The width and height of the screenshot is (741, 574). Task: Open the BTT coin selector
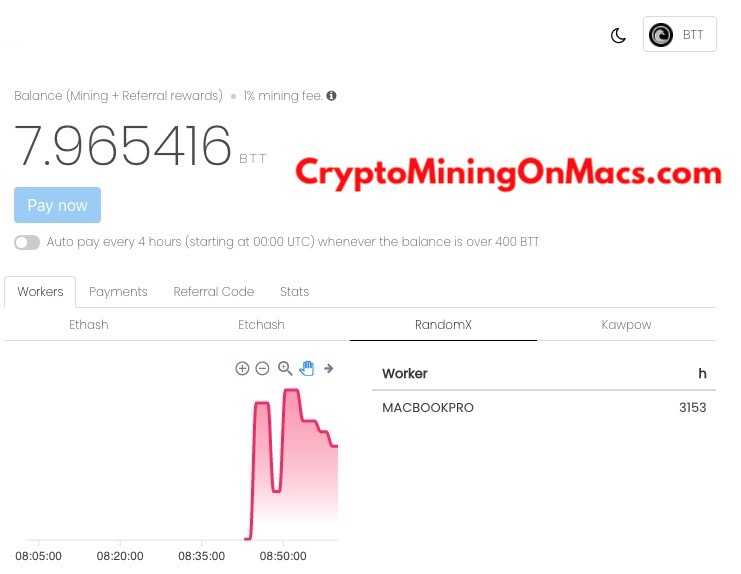tap(680, 34)
